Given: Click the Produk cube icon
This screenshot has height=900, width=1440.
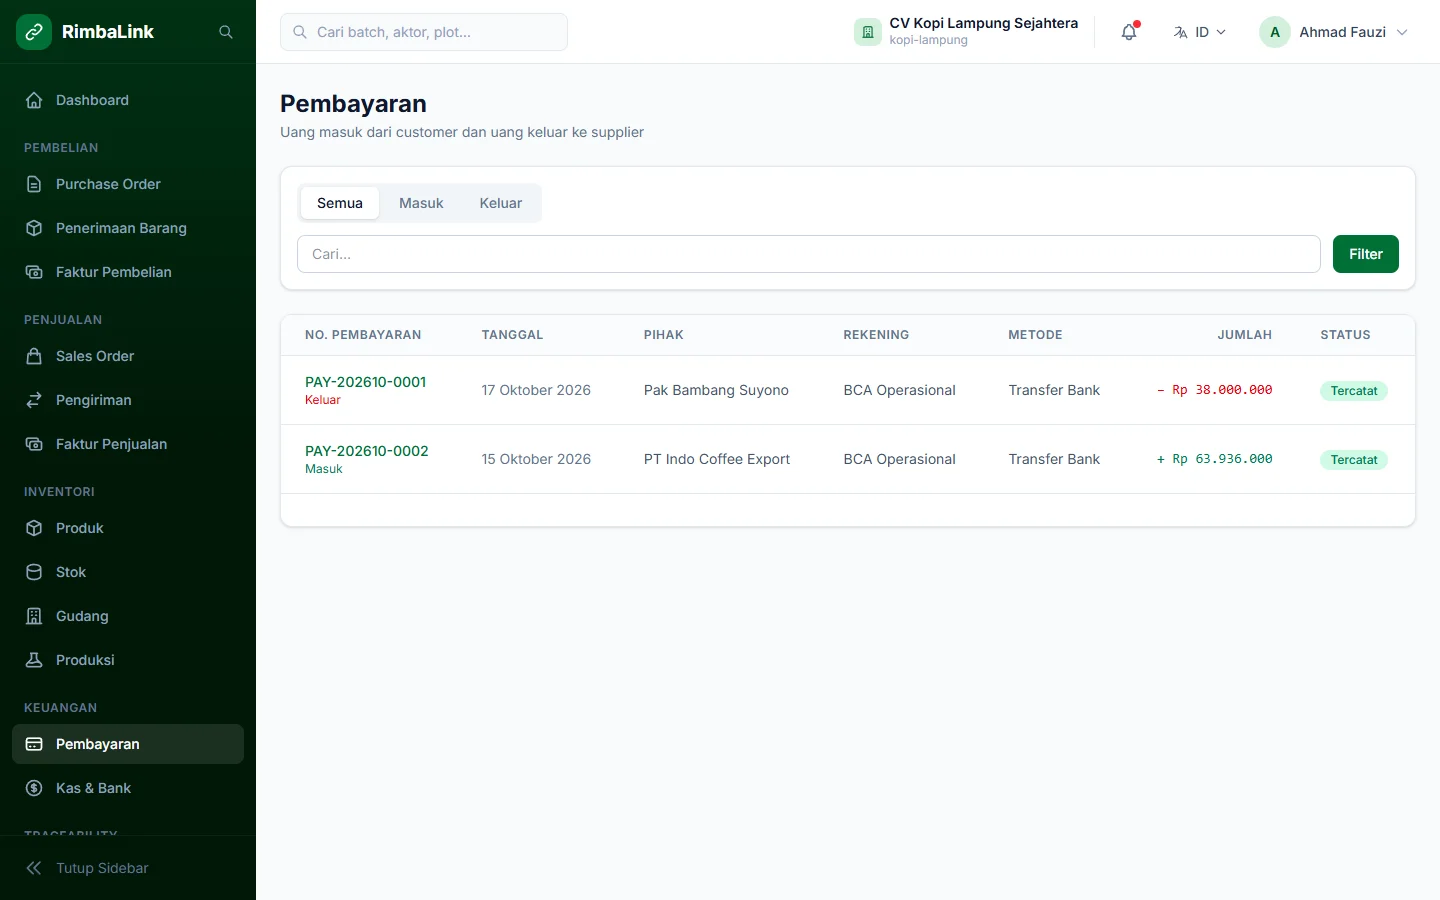Looking at the screenshot, I should pos(34,528).
